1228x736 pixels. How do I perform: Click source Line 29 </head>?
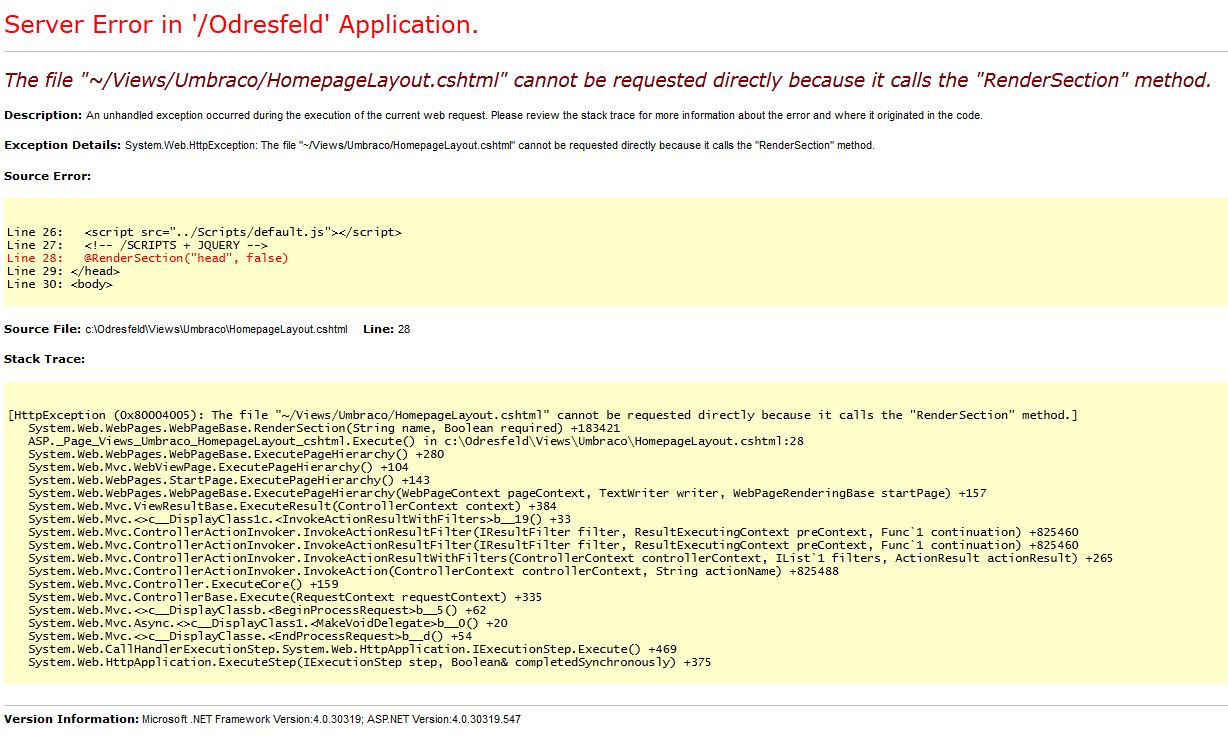tap(63, 271)
